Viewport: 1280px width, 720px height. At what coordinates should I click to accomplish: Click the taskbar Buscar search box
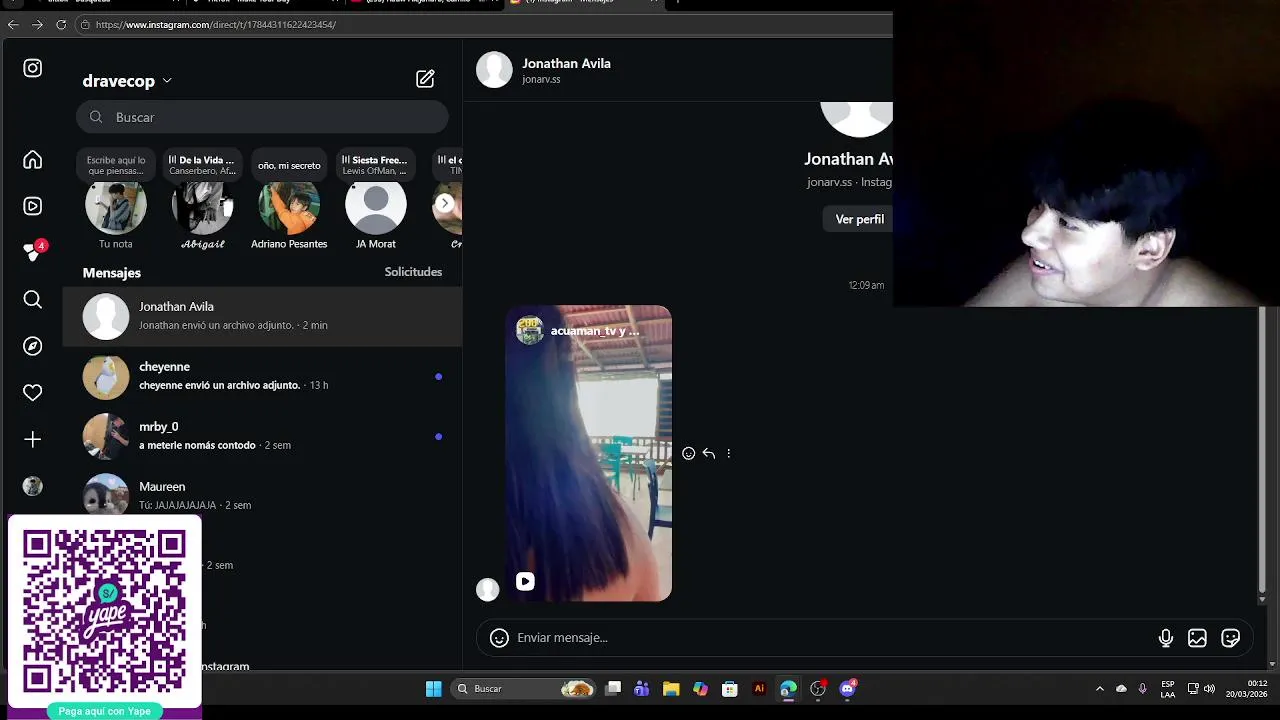pos(524,689)
